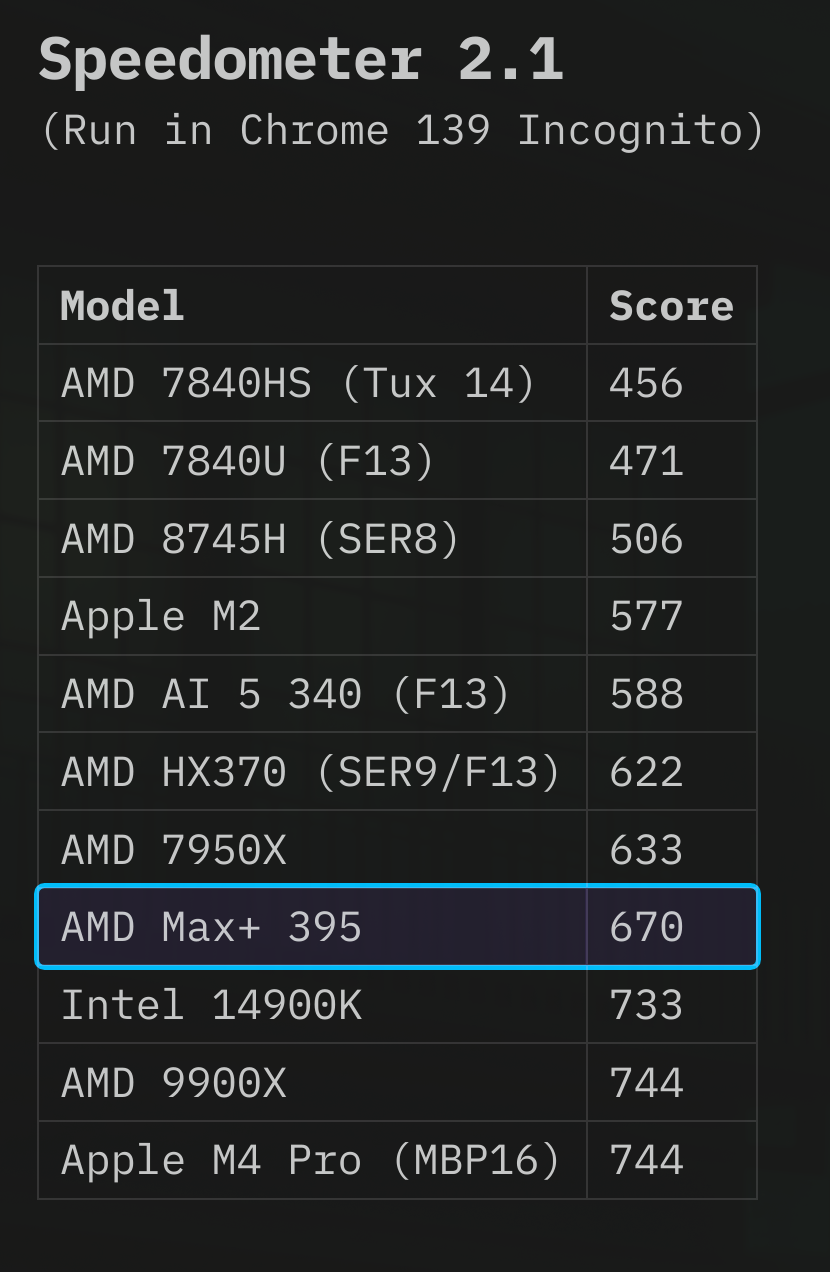Select the Model column header
Viewport: 830px width, 1272px height.
(x=312, y=305)
